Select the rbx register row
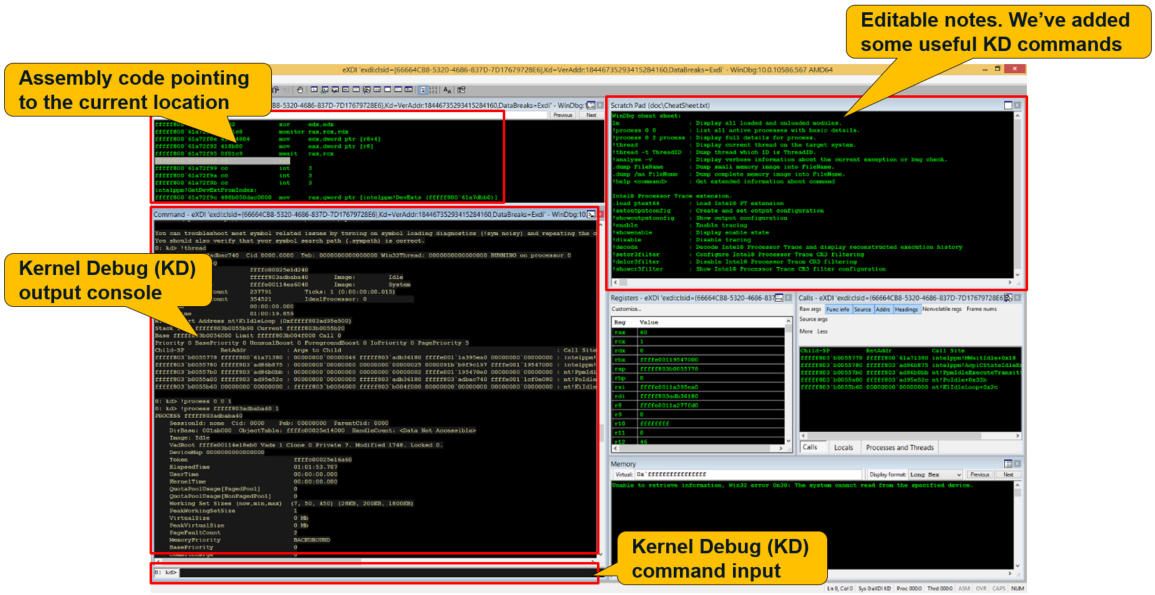The width and height of the screenshot is (1155, 595). click(698, 359)
